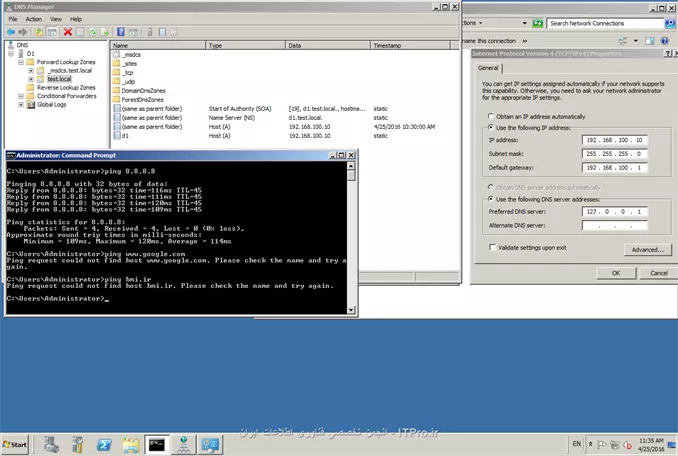Click the change view icon in Network Connections

(x=623, y=41)
